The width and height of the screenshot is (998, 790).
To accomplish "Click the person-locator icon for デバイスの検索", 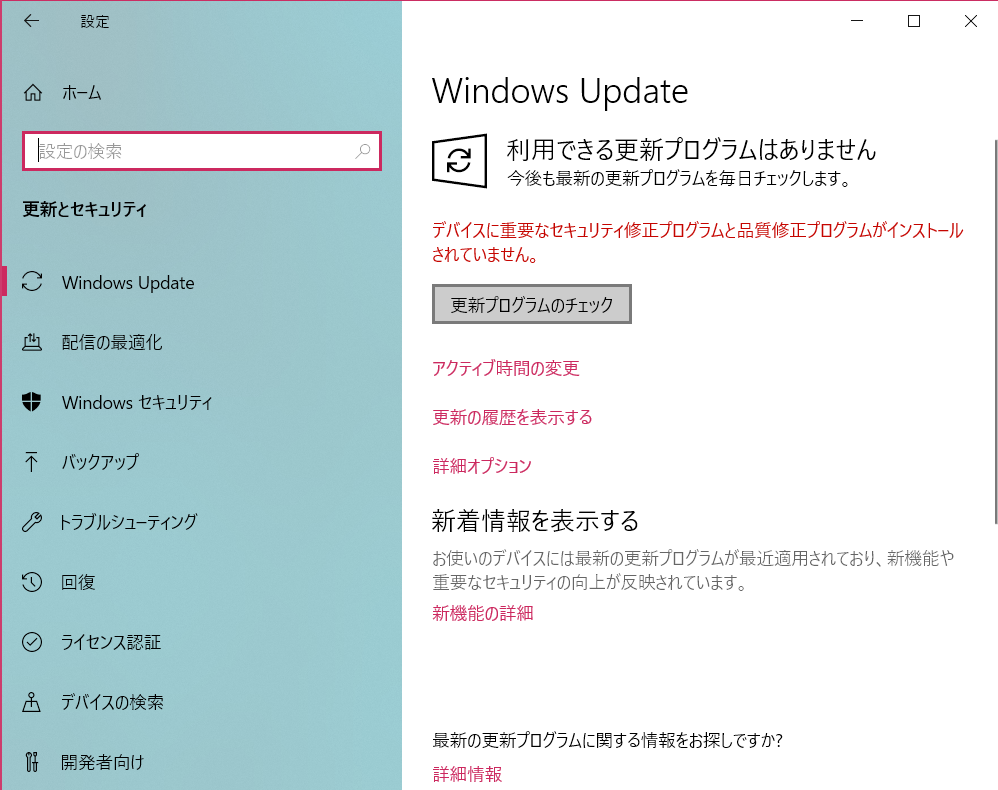I will [x=31, y=702].
